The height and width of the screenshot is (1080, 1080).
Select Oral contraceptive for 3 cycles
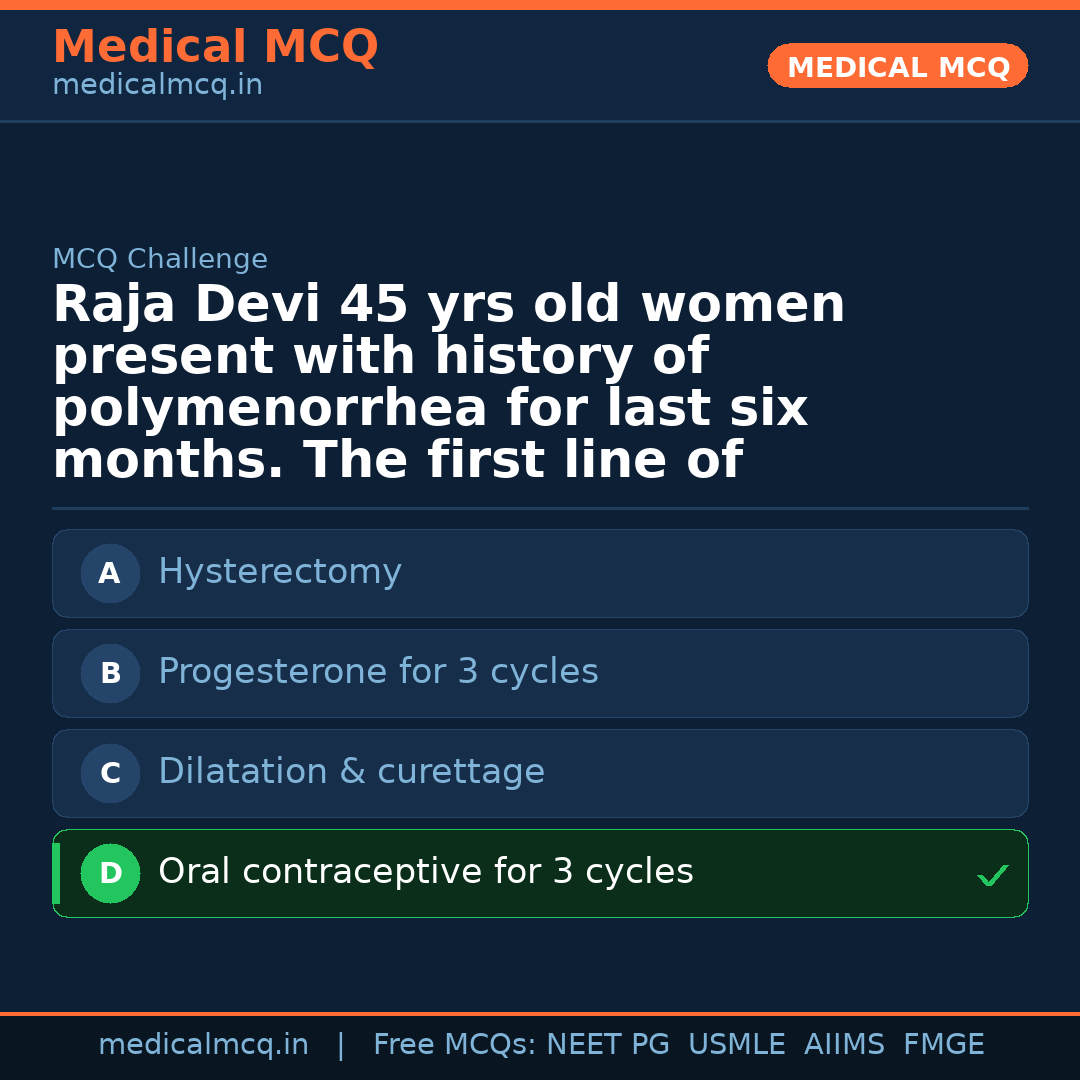[425, 872]
